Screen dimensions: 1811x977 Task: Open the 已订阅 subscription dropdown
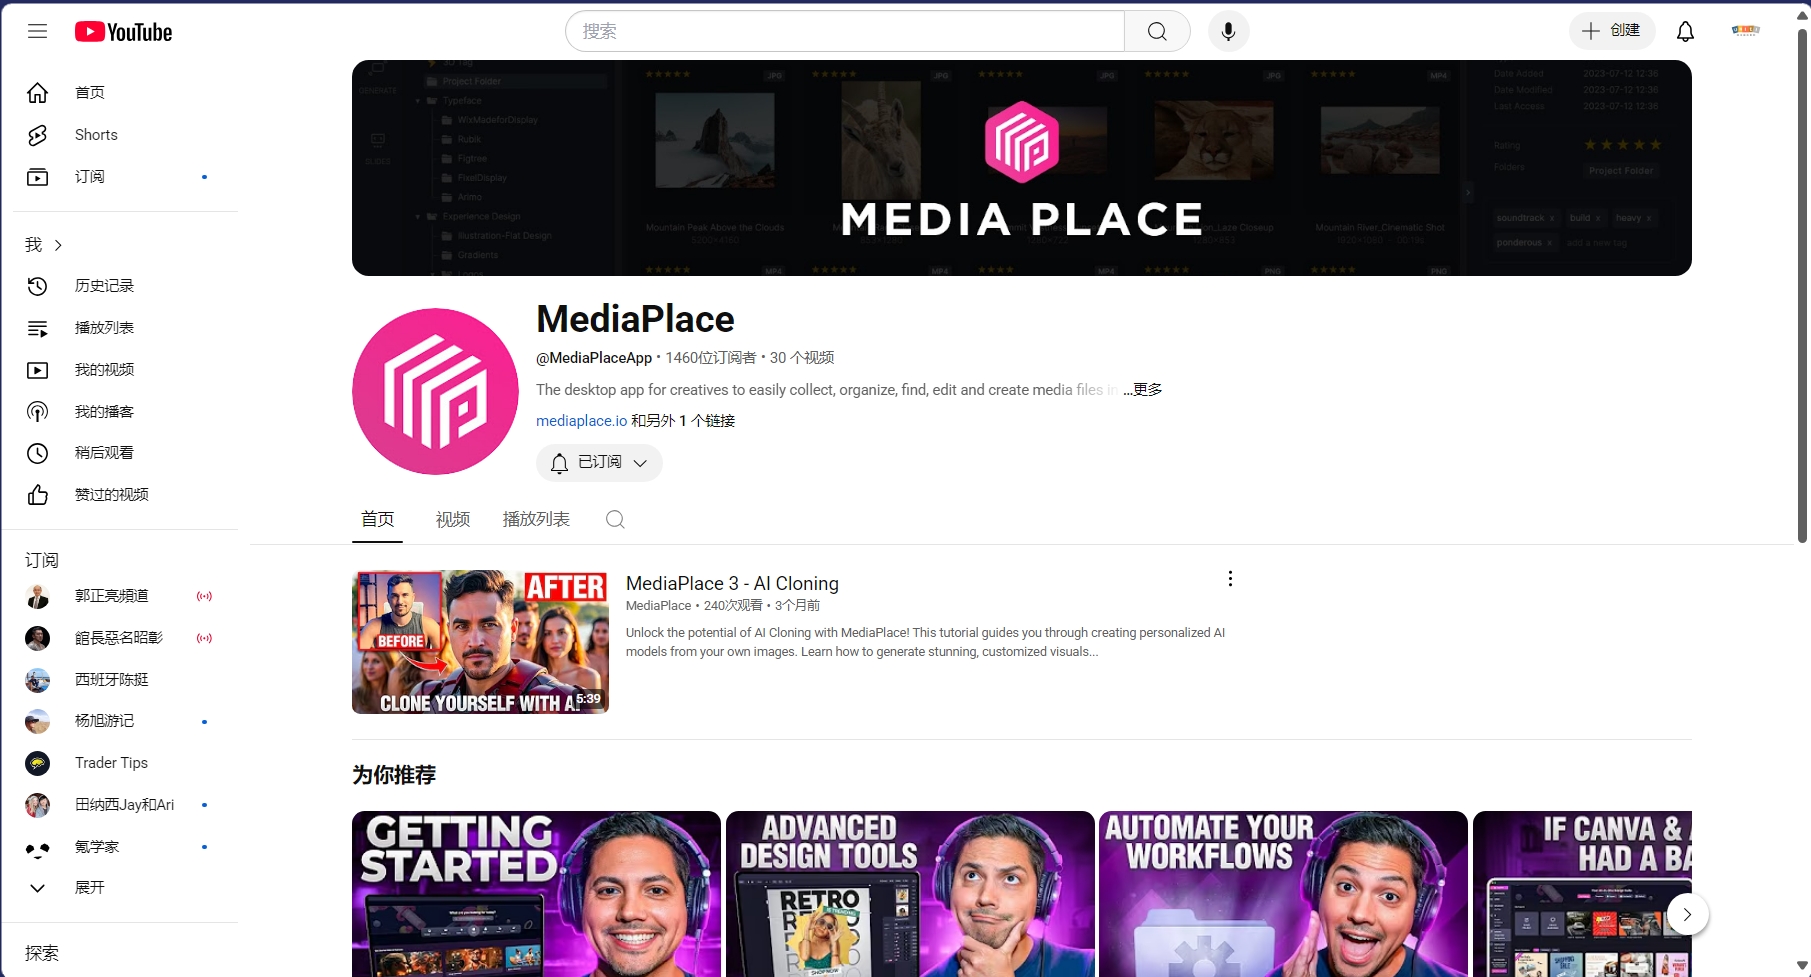[599, 463]
